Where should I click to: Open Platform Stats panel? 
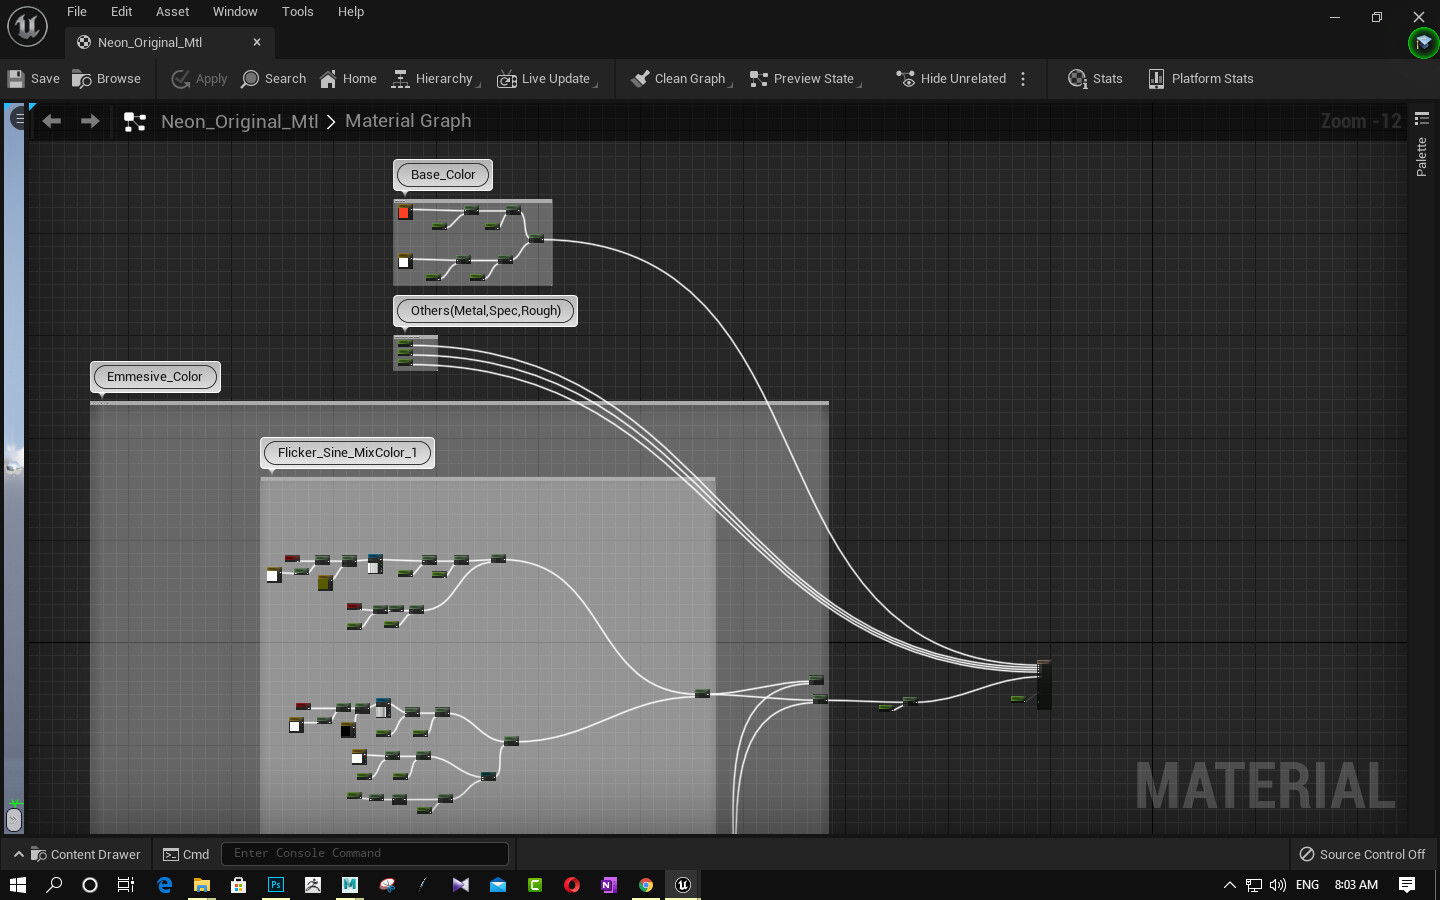[x=1200, y=79]
